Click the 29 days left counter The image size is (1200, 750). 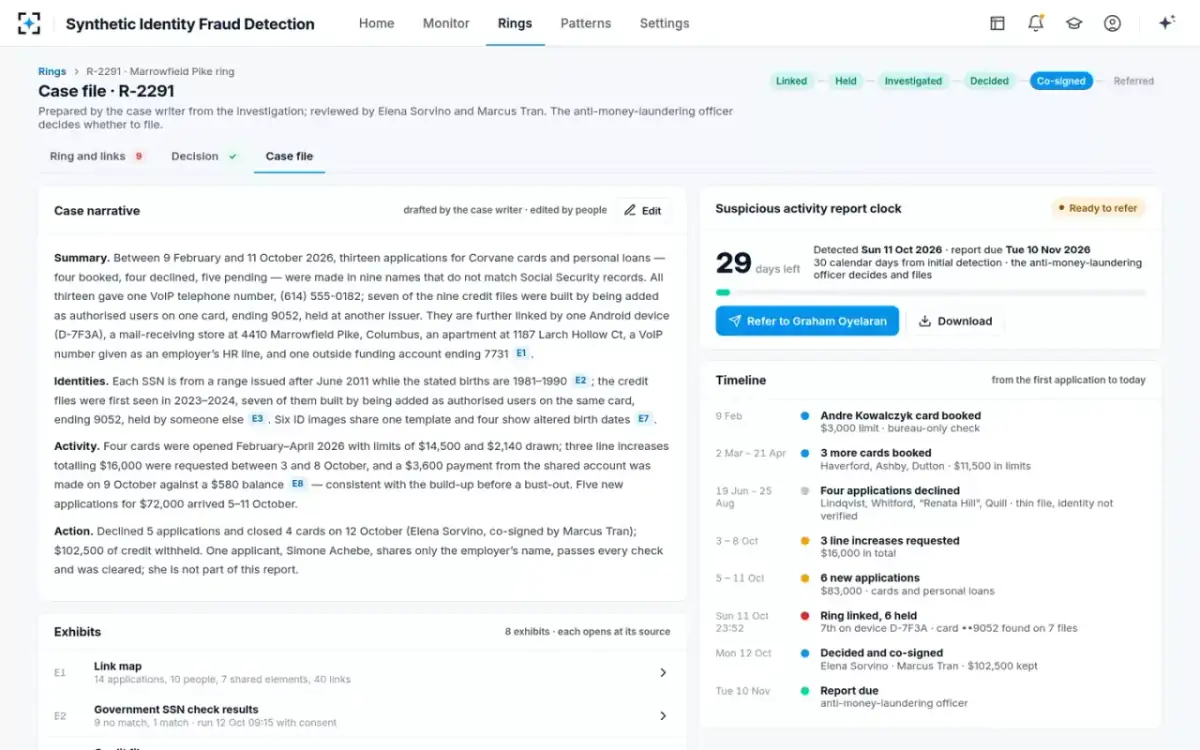pos(758,263)
